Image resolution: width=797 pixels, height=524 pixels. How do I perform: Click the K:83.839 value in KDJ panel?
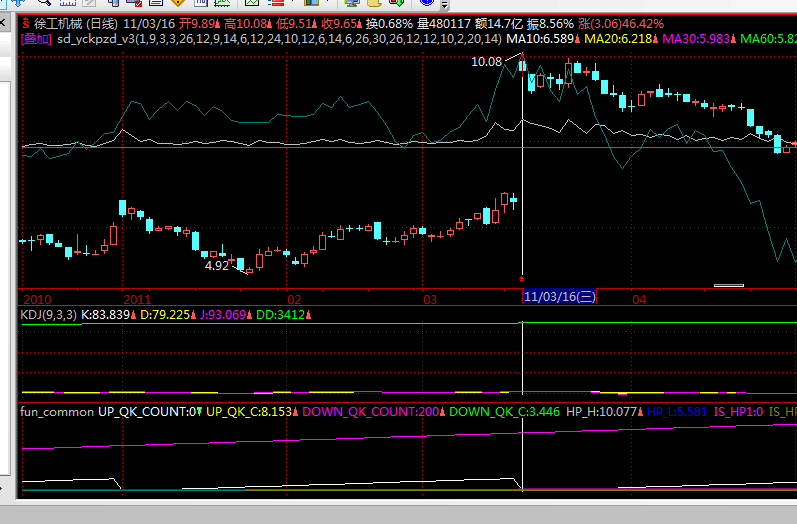click(x=107, y=314)
